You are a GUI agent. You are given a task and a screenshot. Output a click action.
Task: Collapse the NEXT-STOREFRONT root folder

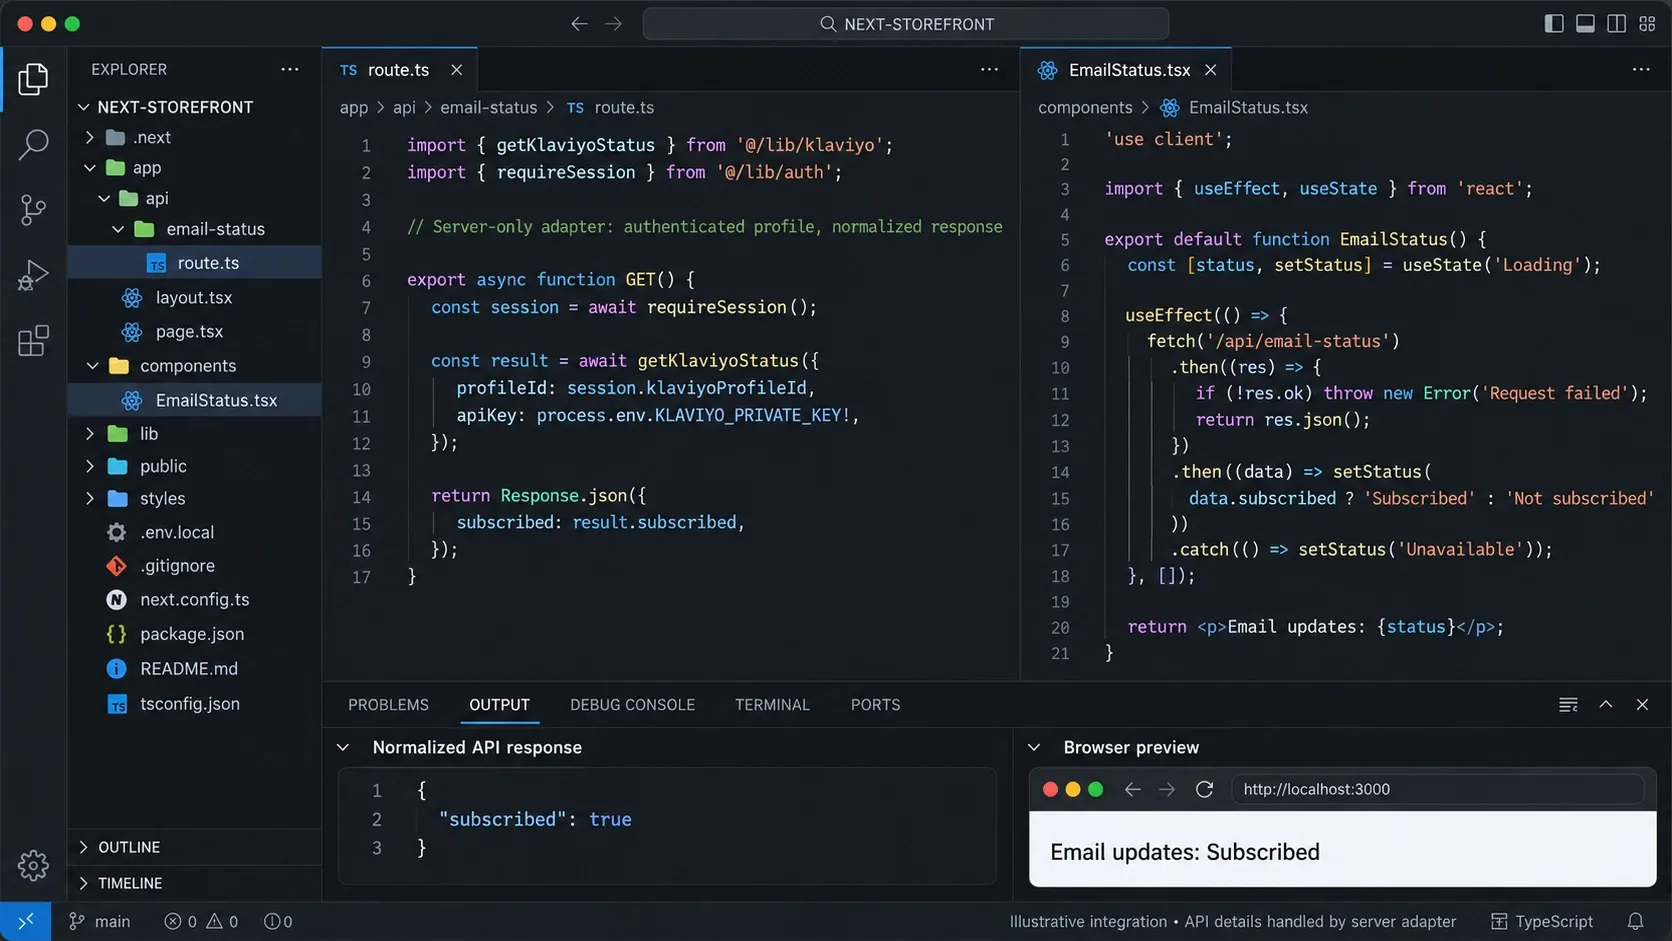tap(84, 107)
